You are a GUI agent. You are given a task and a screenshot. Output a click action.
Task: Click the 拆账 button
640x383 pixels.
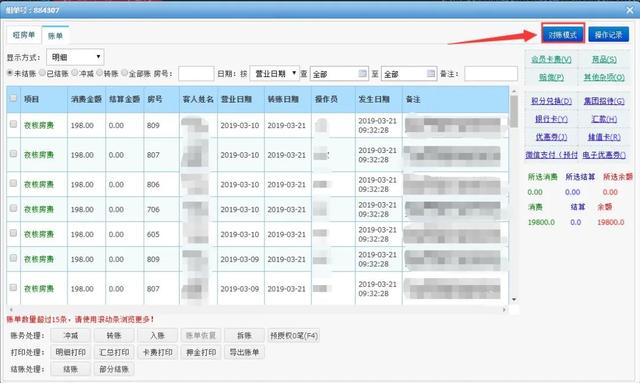(244, 336)
